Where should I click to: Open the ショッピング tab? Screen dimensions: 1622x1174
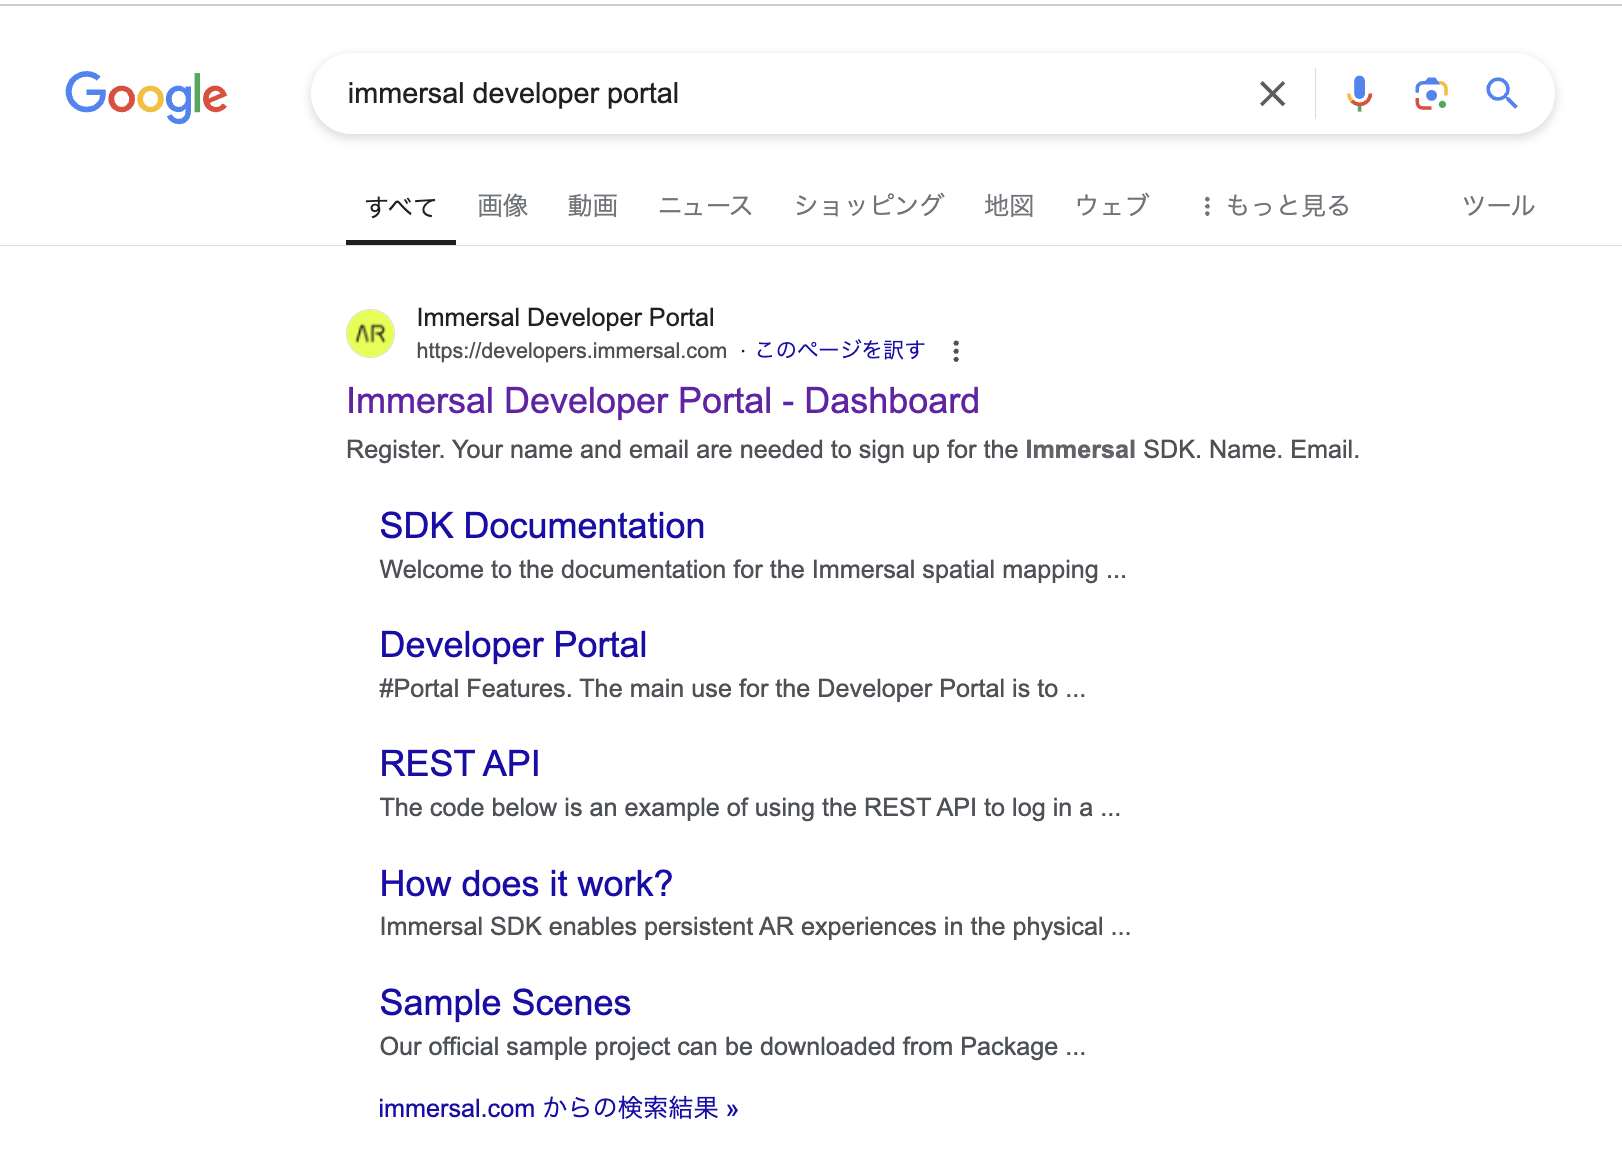pos(869,206)
